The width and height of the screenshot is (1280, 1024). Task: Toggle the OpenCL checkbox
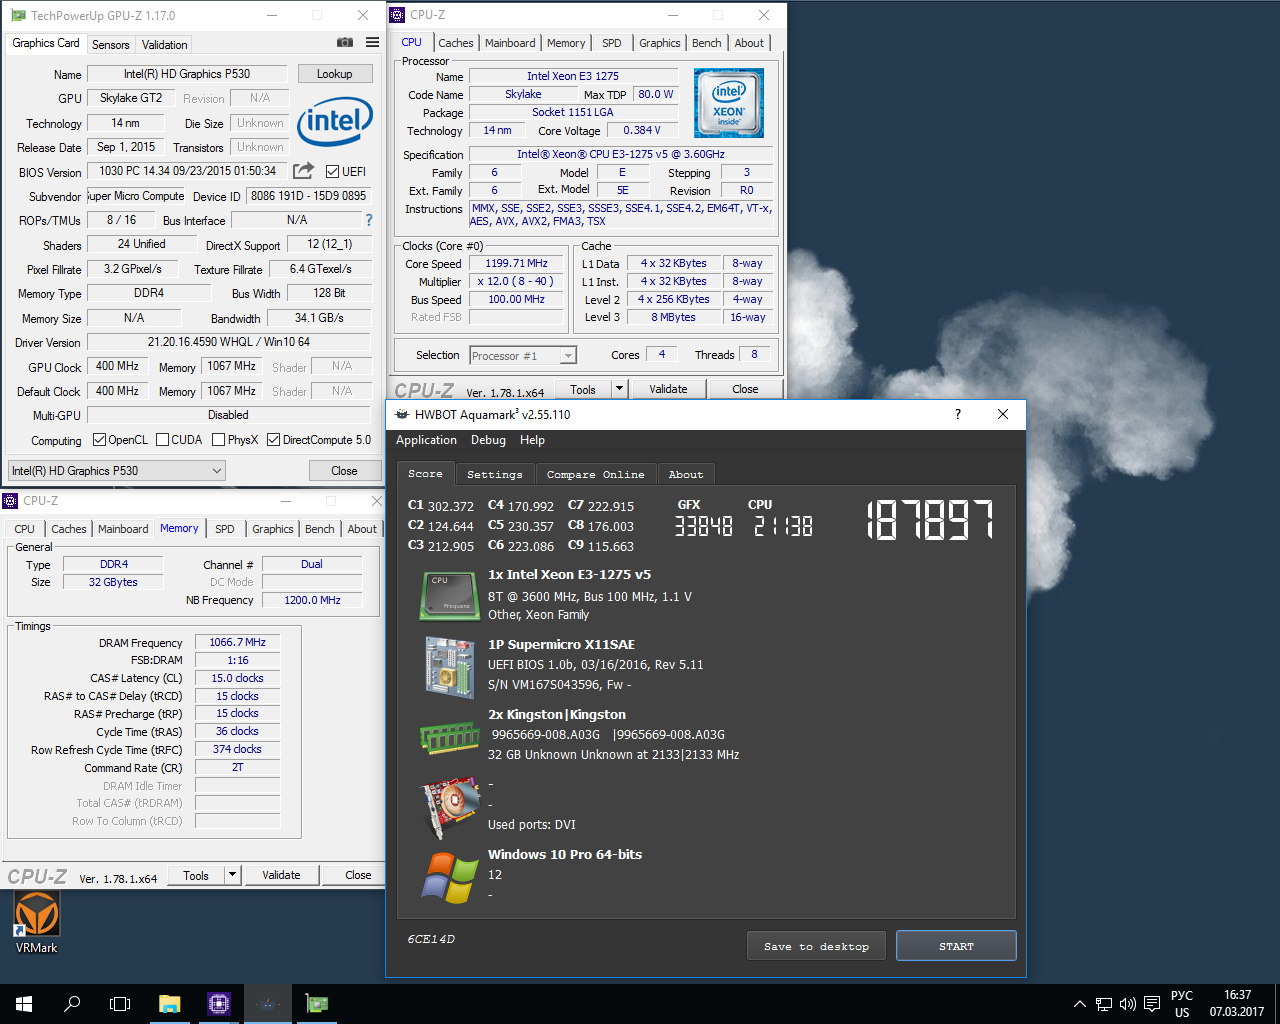pos(99,440)
